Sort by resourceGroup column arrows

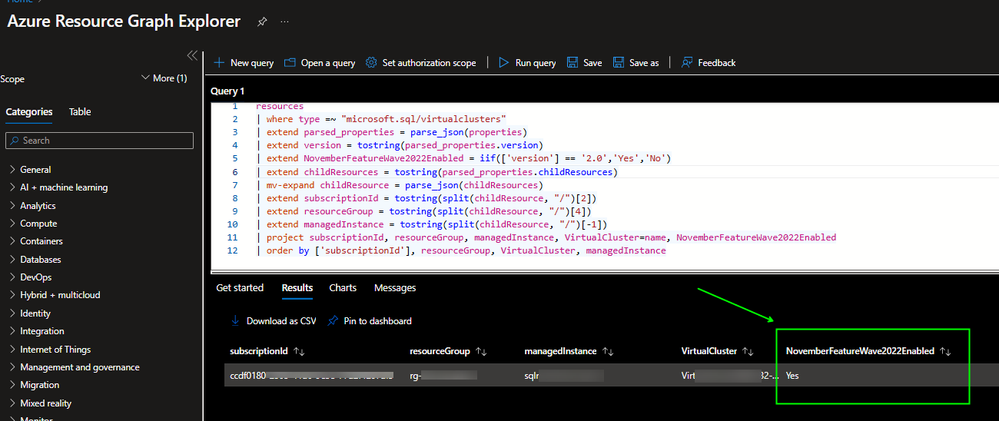point(482,352)
